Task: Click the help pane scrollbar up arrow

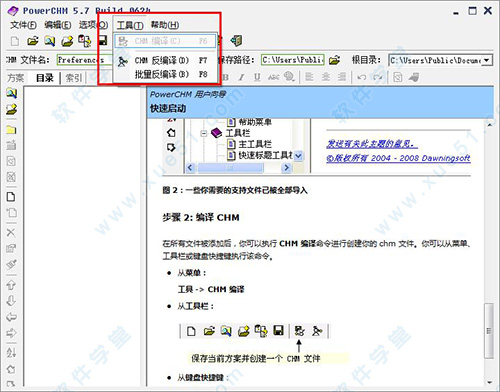Action: pyautogui.click(x=489, y=125)
